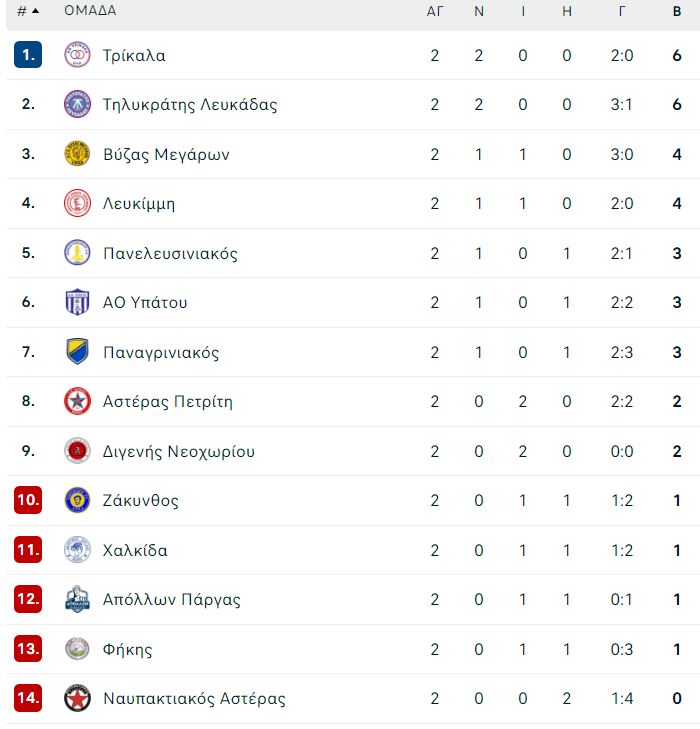
Task: Click the Τρίκαλα team crest icon
Action: click(x=77, y=54)
